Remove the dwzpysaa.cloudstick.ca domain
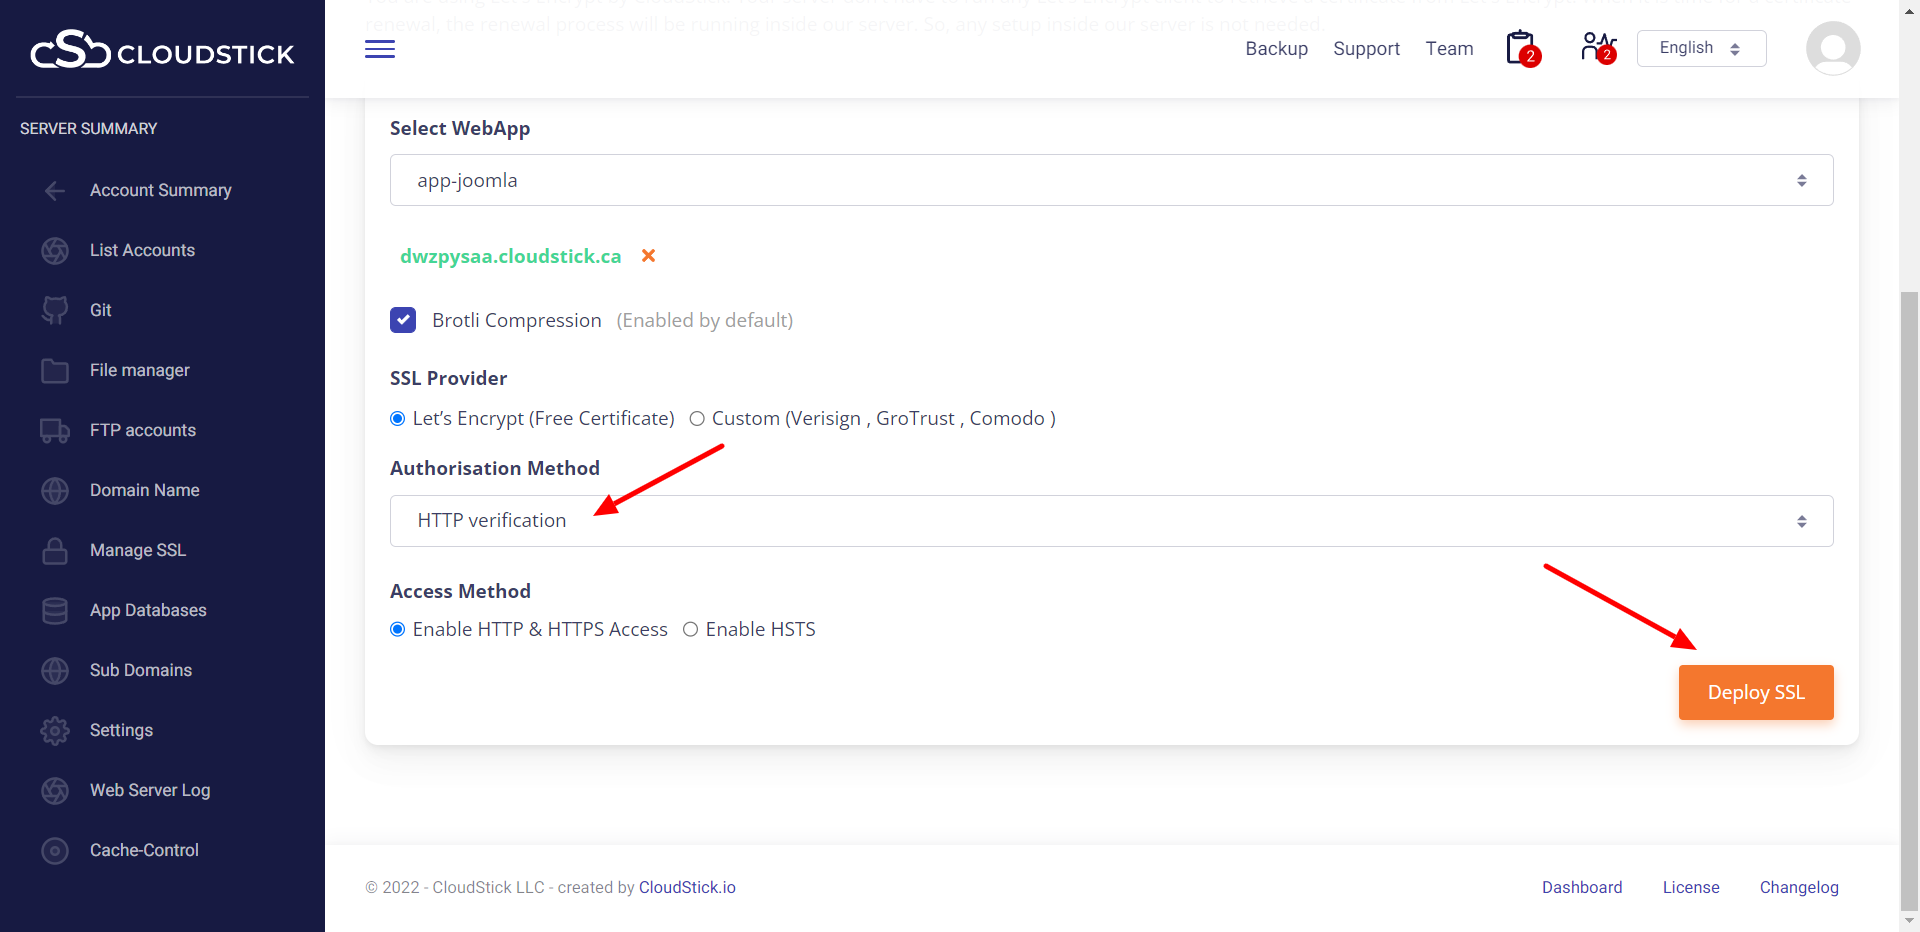The width and height of the screenshot is (1920, 932). (x=648, y=256)
